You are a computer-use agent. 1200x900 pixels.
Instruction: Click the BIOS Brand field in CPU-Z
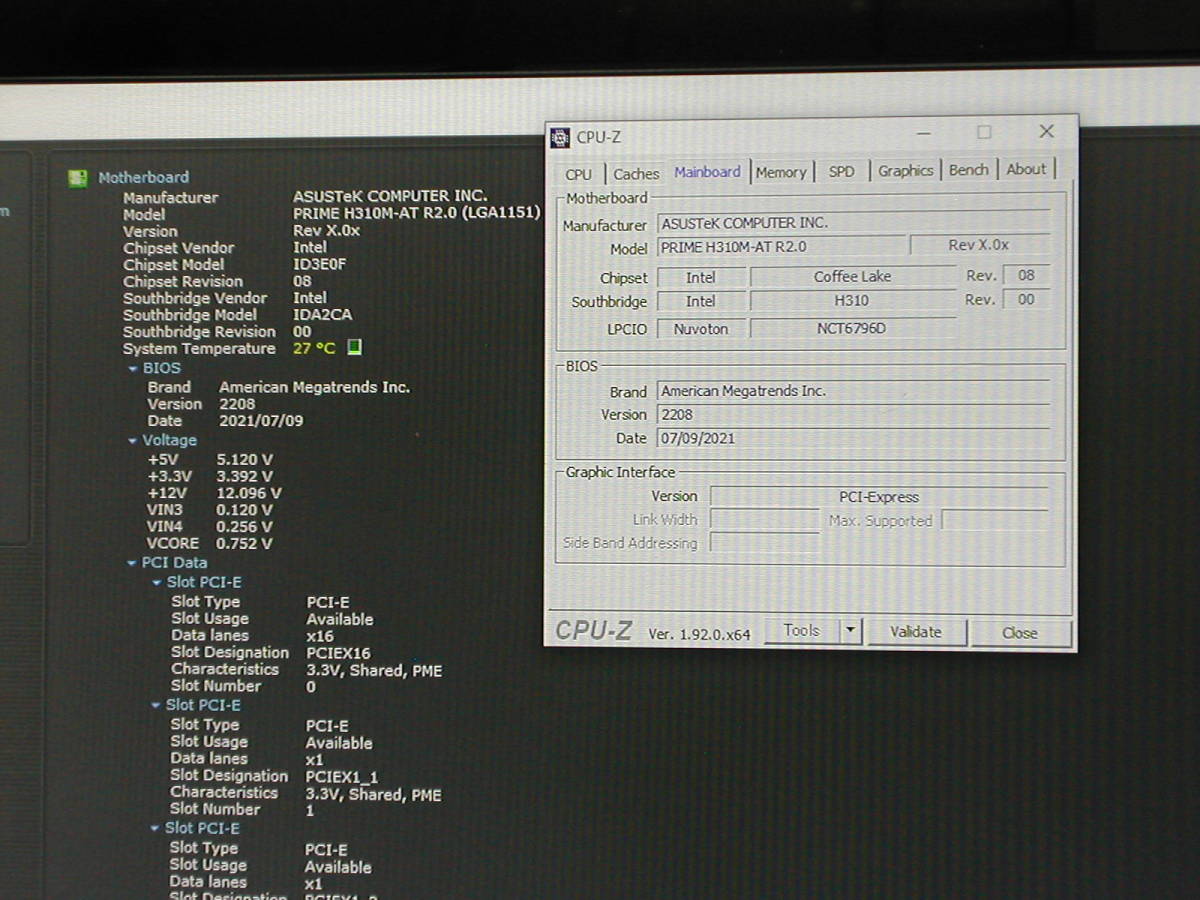(854, 391)
